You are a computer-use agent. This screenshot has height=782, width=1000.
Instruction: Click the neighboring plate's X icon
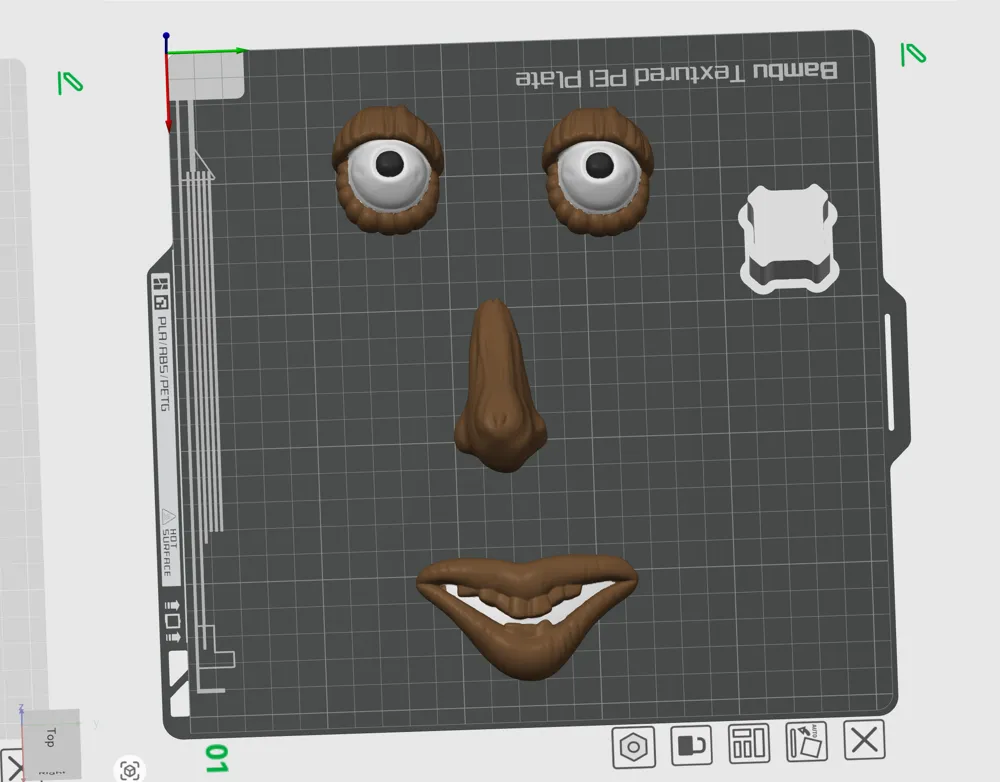click(x=11, y=765)
